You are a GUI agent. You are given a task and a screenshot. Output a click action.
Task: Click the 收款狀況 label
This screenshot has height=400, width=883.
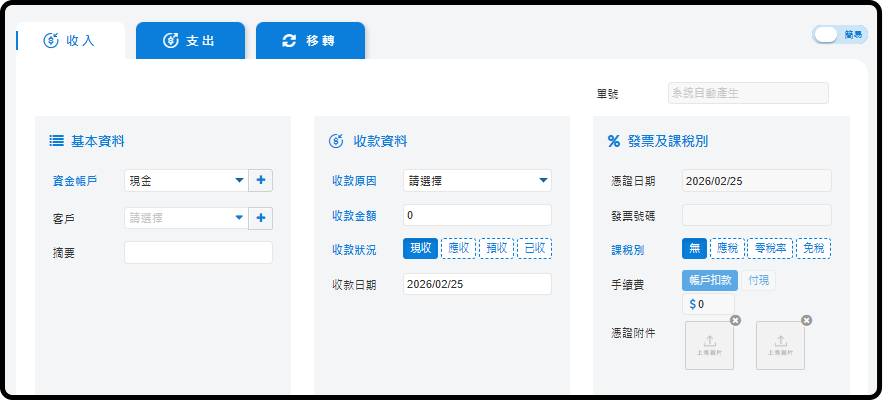point(354,251)
